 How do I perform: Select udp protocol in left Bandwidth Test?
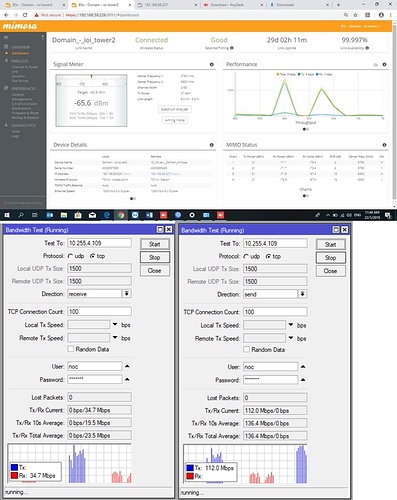pyautogui.click(x=70, y=256)
